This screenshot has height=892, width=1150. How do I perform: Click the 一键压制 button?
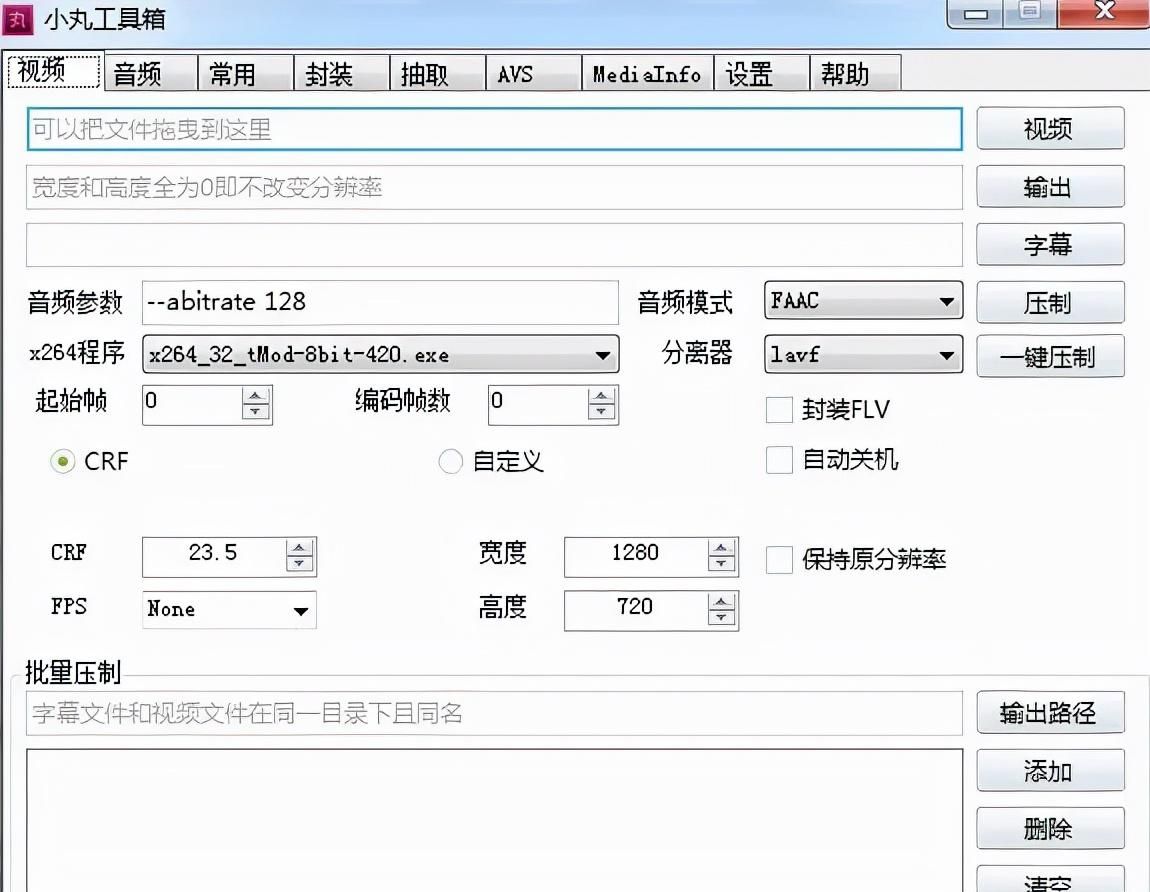tap(1050, 356)
